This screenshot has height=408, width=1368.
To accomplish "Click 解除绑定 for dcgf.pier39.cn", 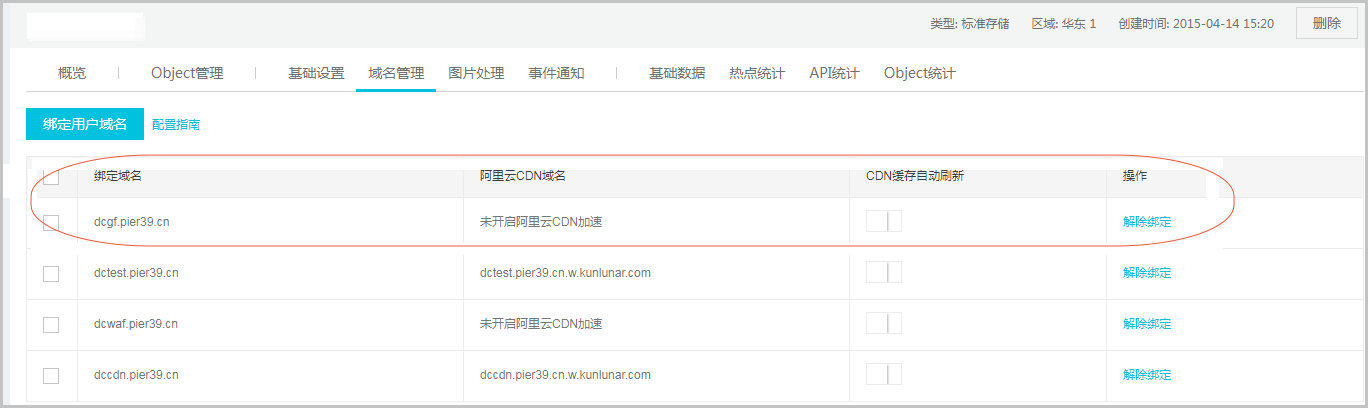I will [1147, 222].
